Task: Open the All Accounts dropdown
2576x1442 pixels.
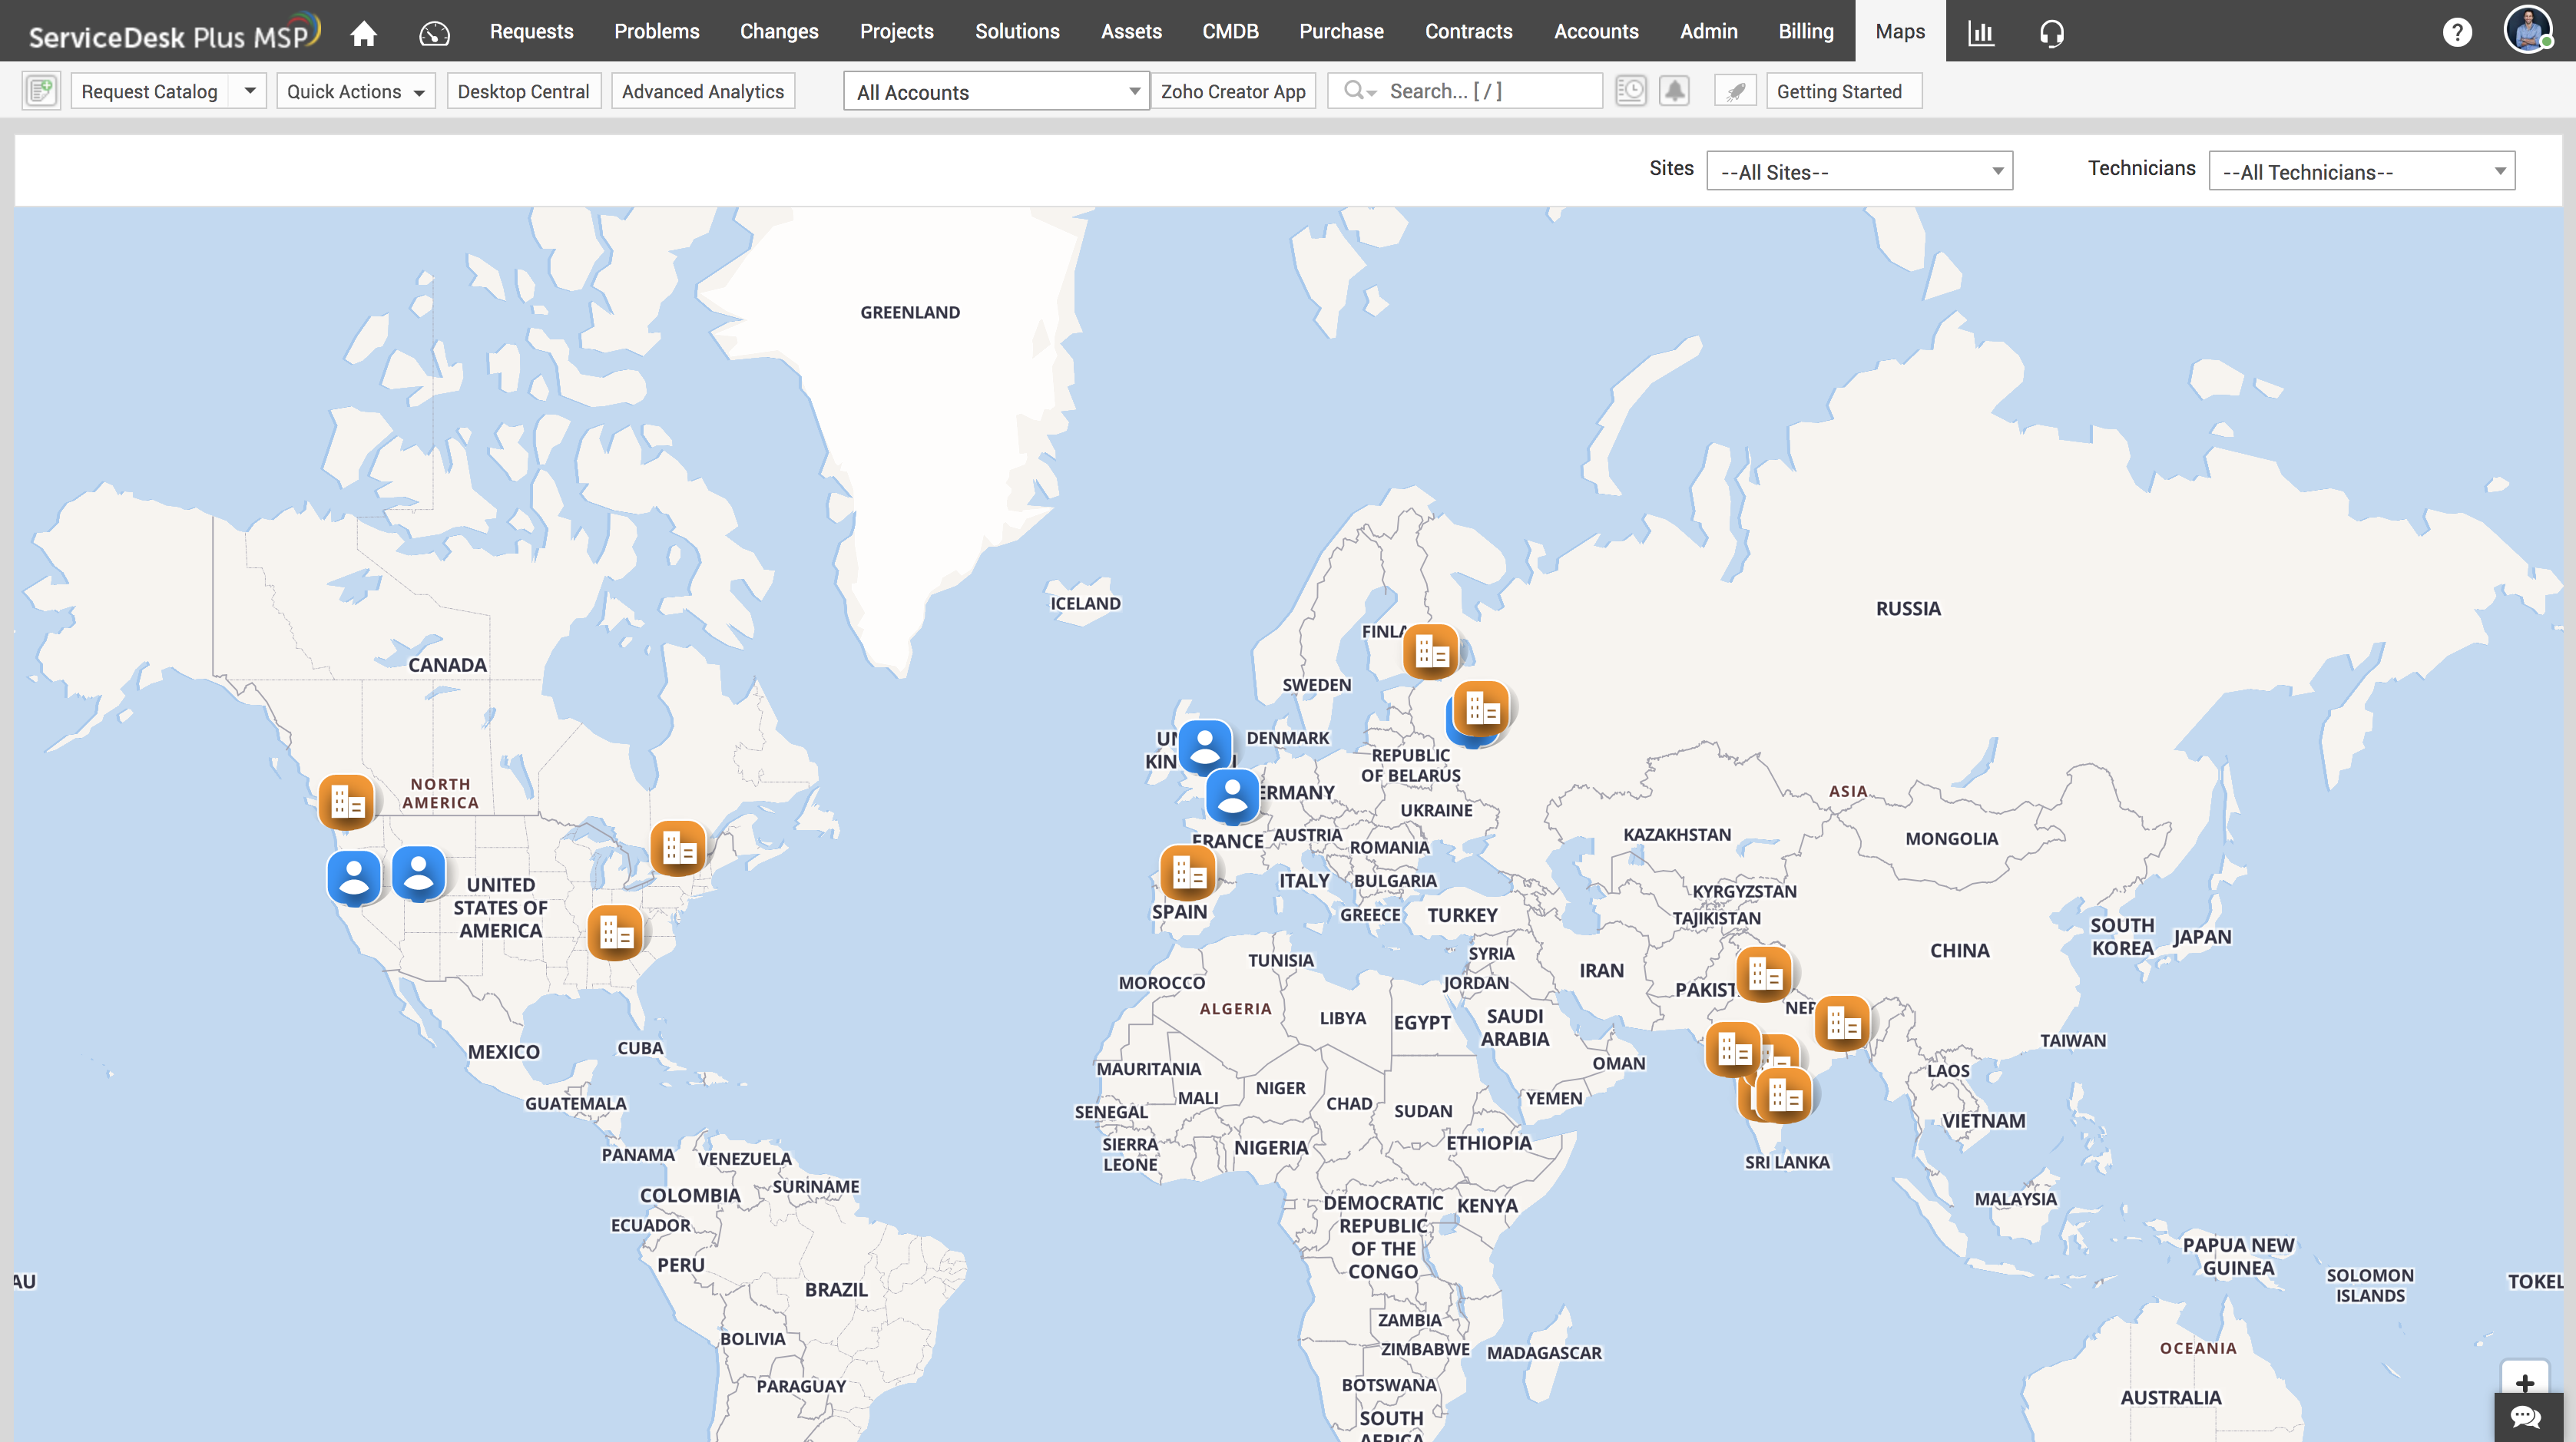Action: (996, 91)
